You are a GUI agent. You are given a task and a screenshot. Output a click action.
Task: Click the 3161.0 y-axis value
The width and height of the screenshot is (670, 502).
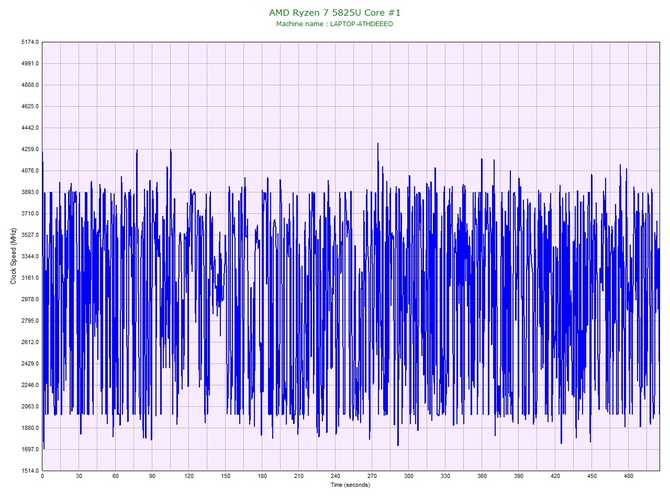pyautogui.click(x=30, y=278)
